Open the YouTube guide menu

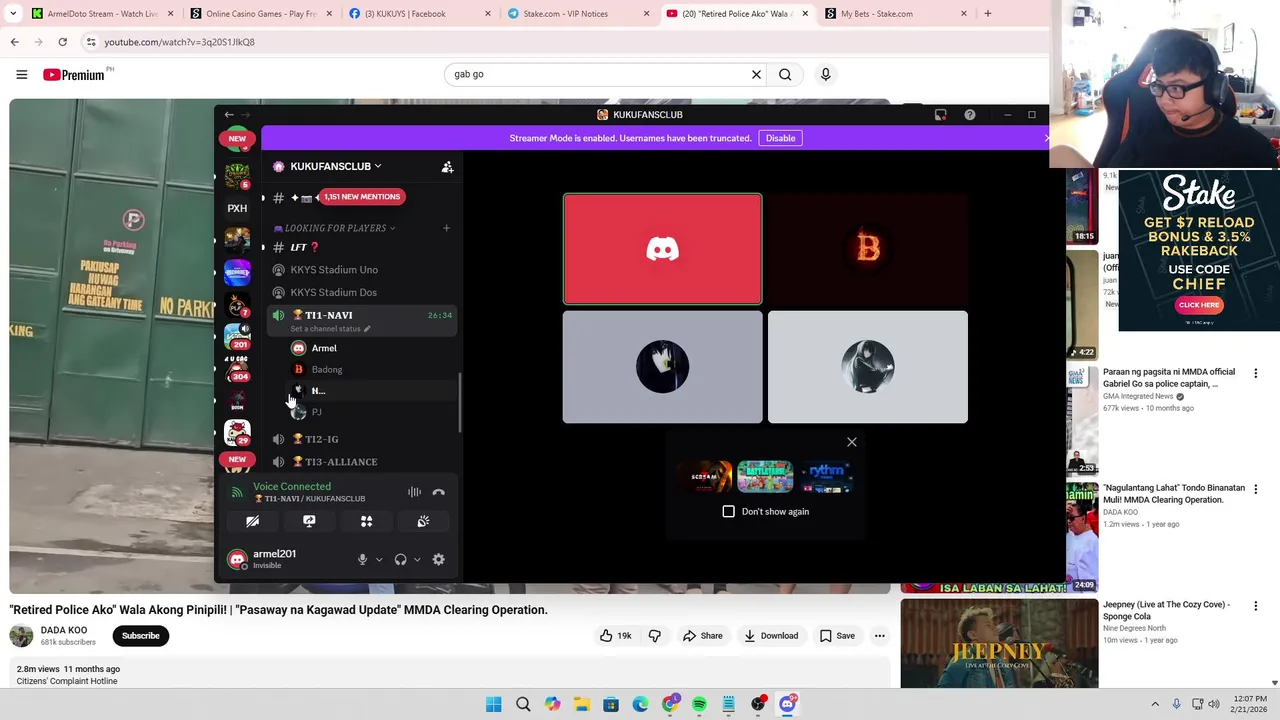click(x=21, y=74)
